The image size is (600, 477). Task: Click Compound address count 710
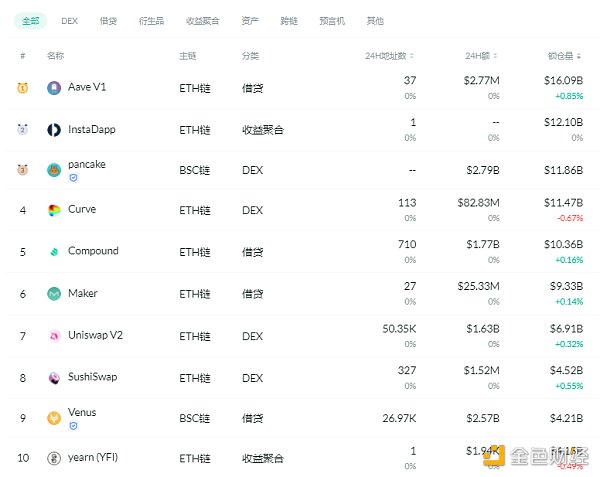pos(407,244)
